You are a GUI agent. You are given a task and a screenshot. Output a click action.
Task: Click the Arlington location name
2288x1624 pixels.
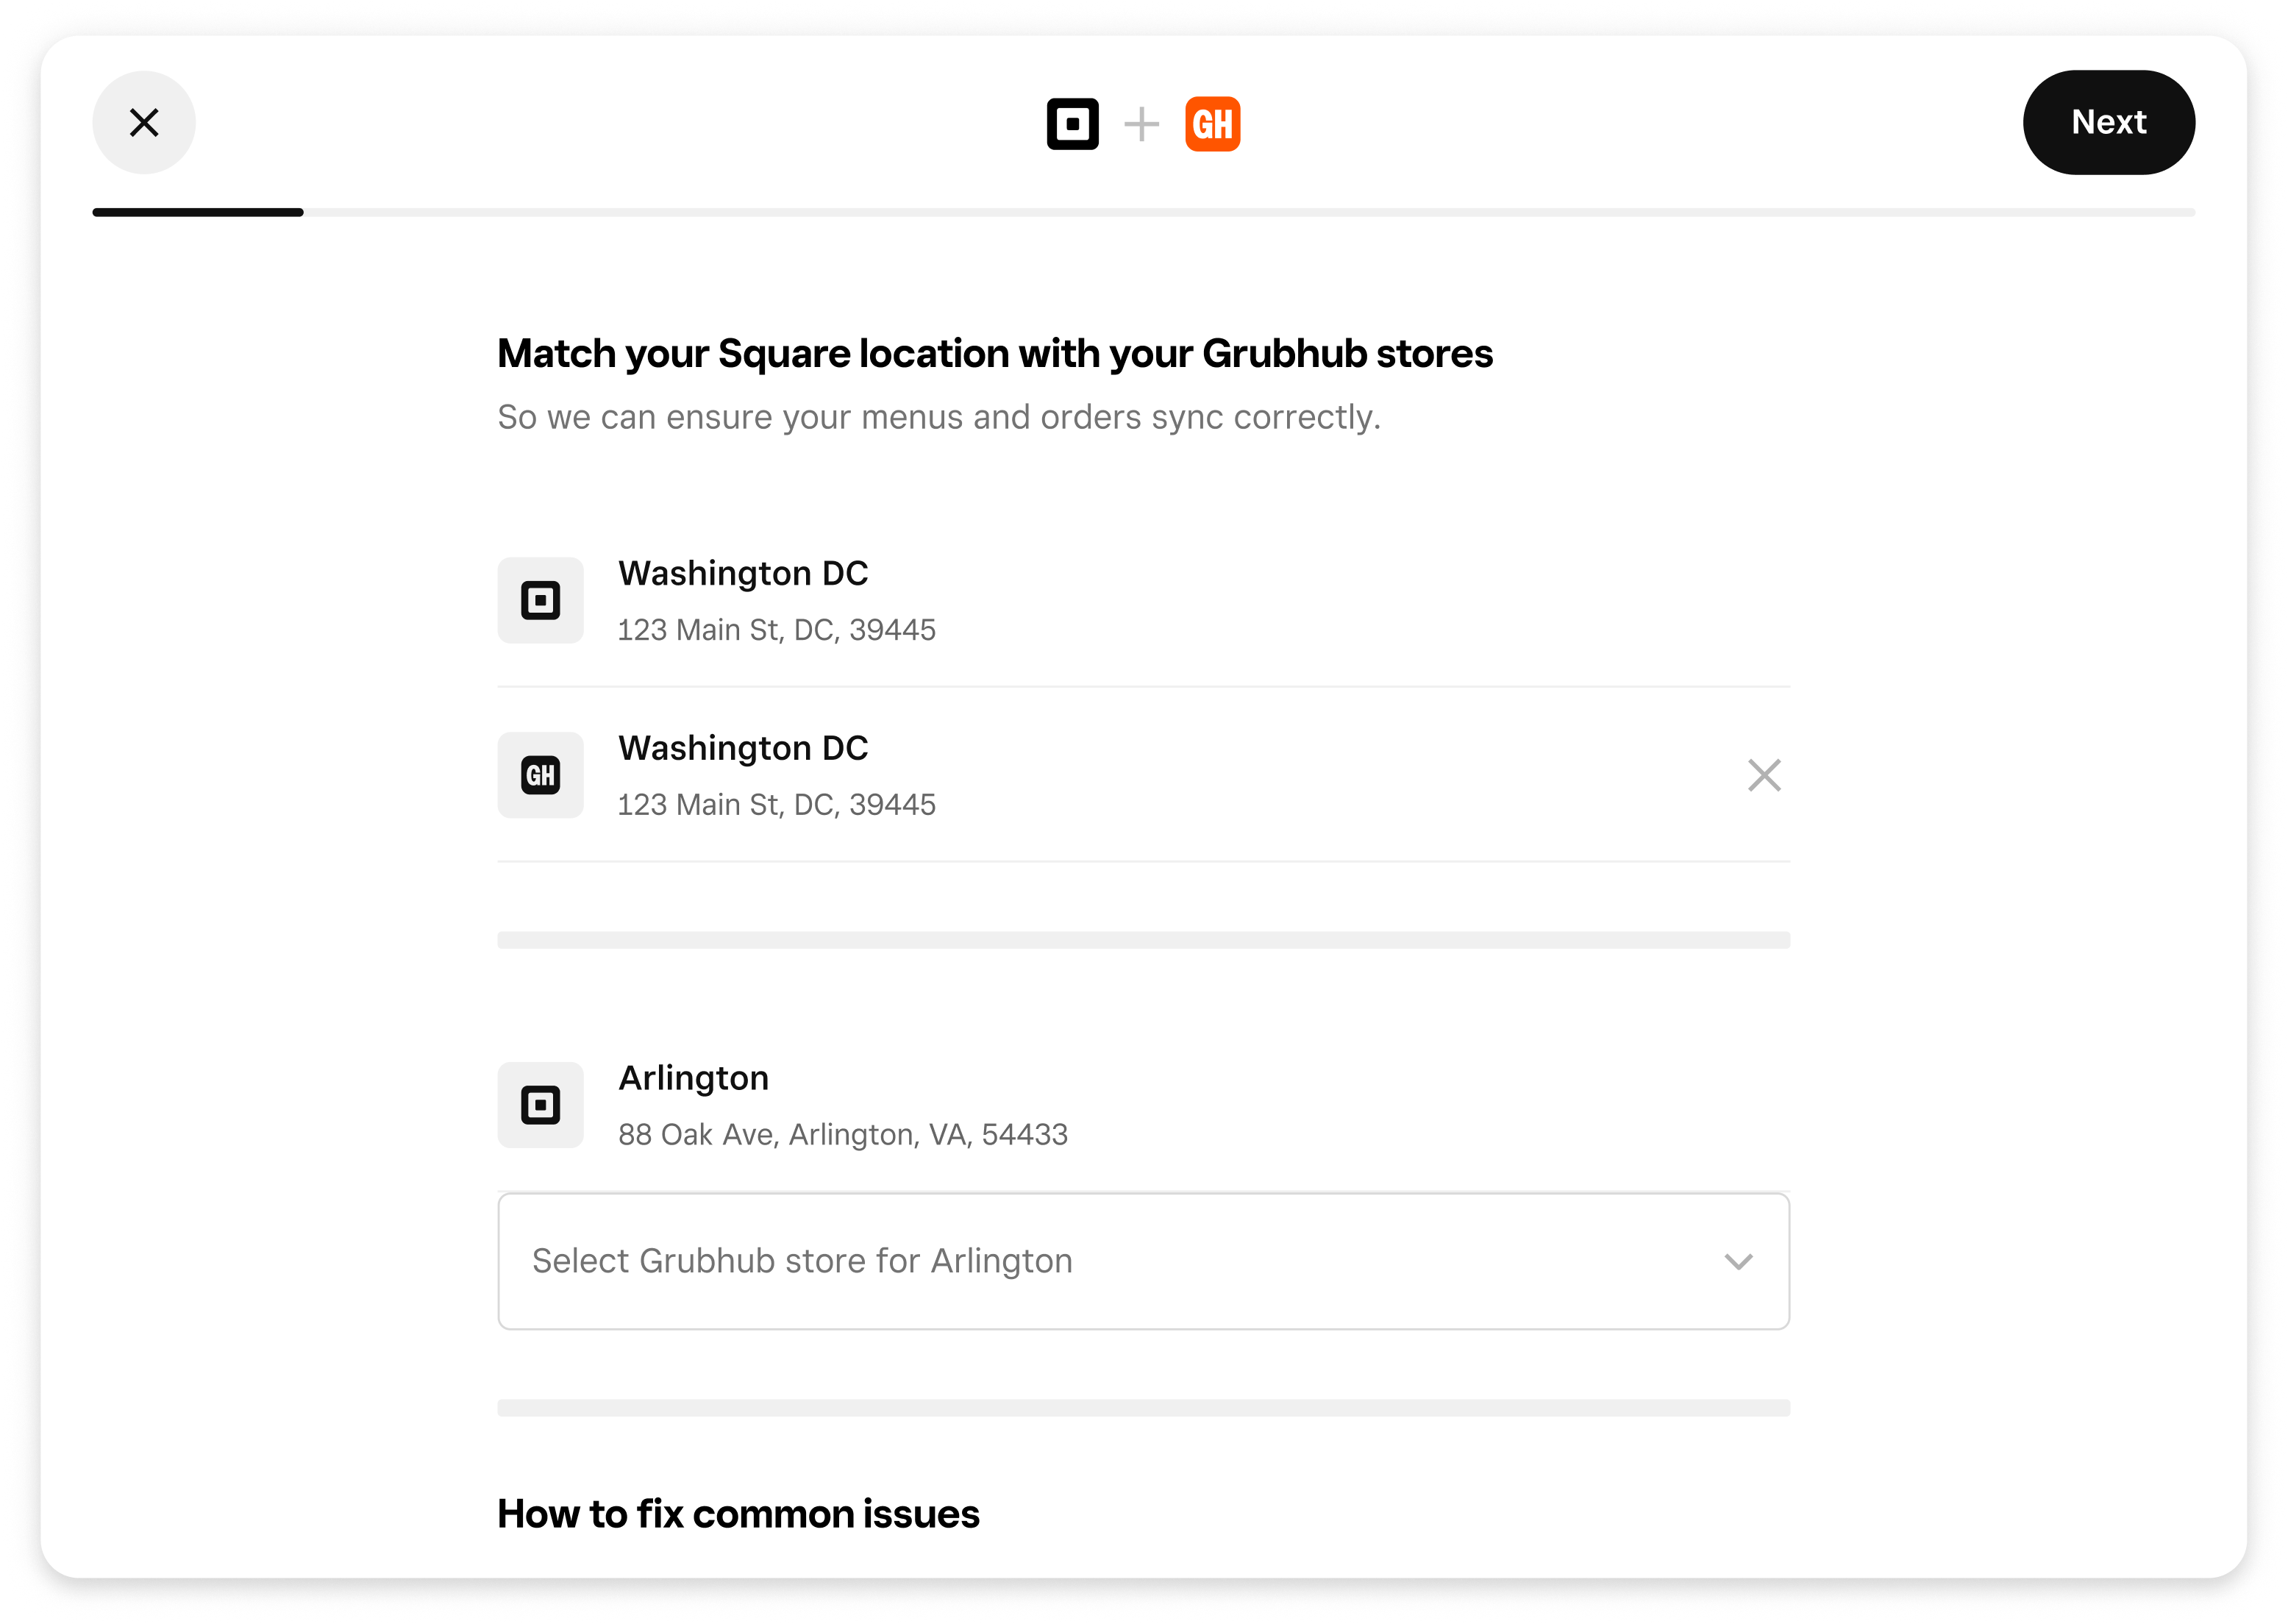pos(693,1078)
